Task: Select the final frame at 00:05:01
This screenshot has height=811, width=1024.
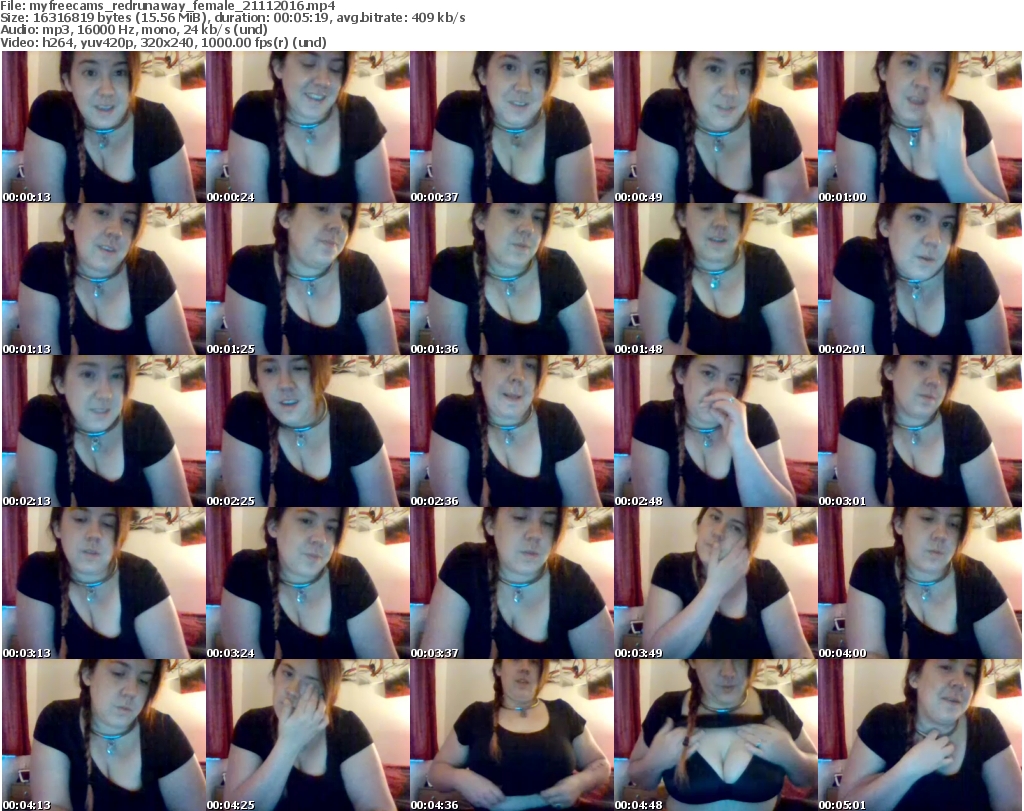Action: click(920, 735)
